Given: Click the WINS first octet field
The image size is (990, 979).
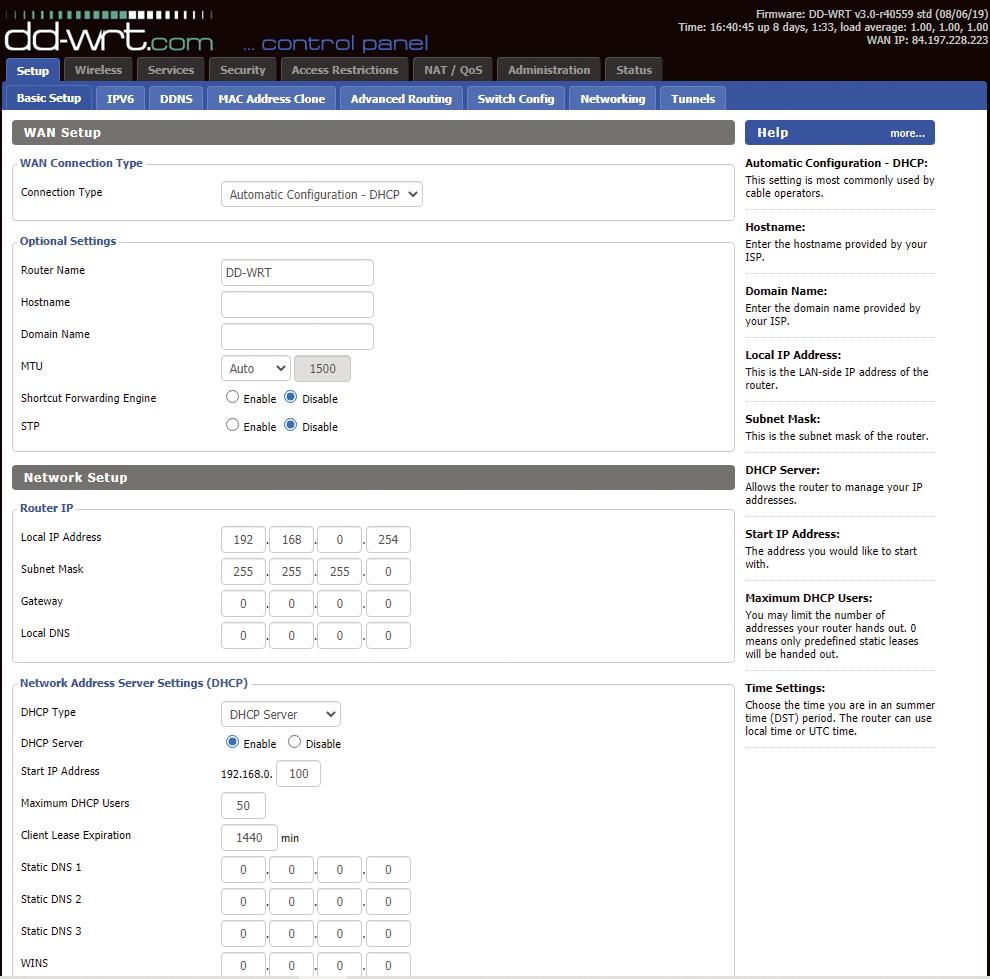Looking at the screenshot, I should (x=243, y=965).
